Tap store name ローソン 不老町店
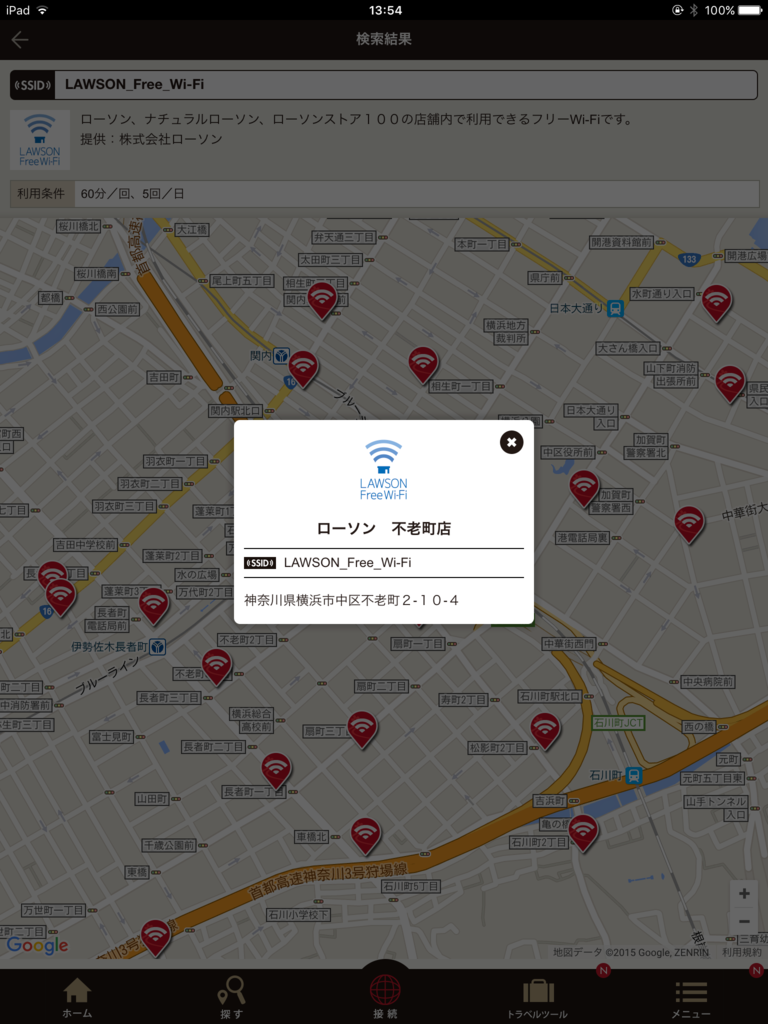This screenshot has width=768, height=1024. click(384, 528)
